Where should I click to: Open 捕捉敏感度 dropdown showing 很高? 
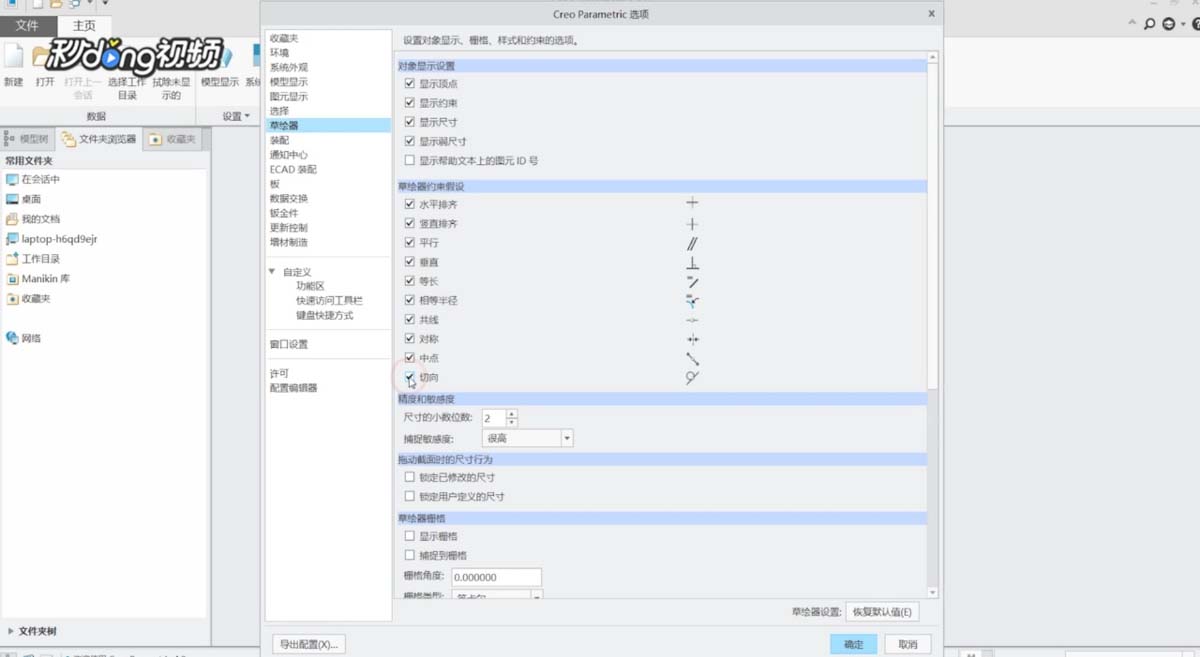click(527, 438)
